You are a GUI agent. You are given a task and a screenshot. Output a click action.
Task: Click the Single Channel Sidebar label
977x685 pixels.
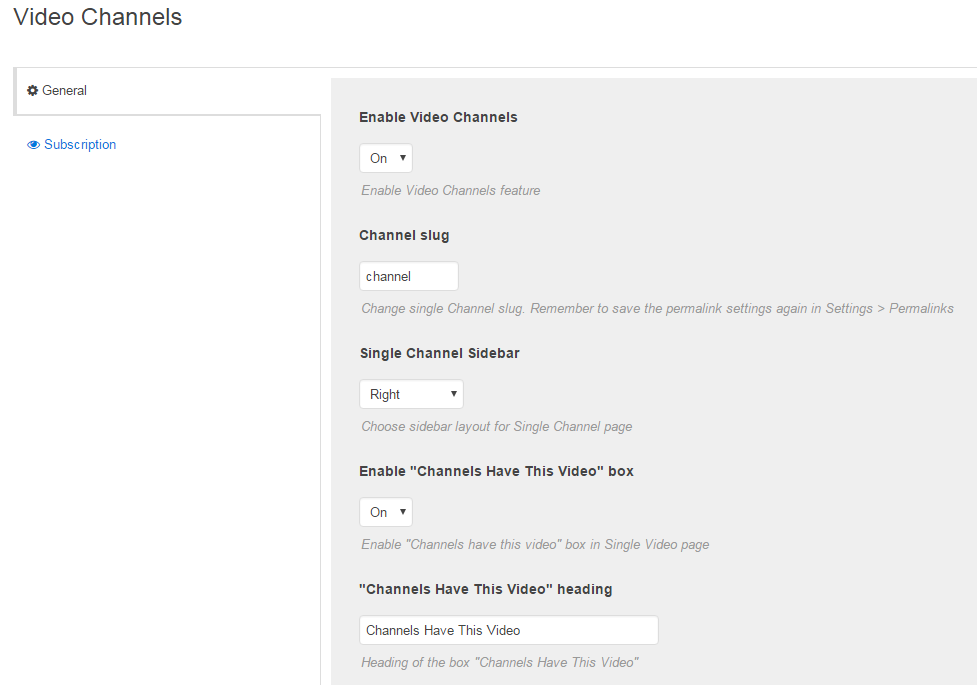click(439, 353)
